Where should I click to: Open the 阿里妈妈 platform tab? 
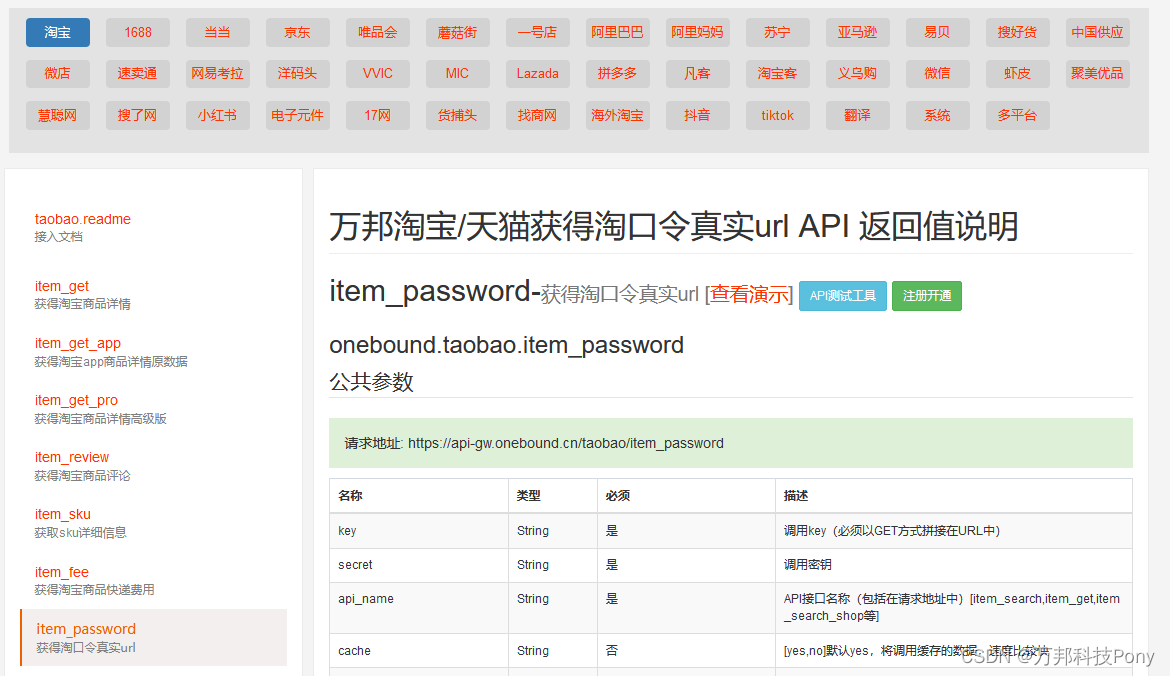(697, 32)
